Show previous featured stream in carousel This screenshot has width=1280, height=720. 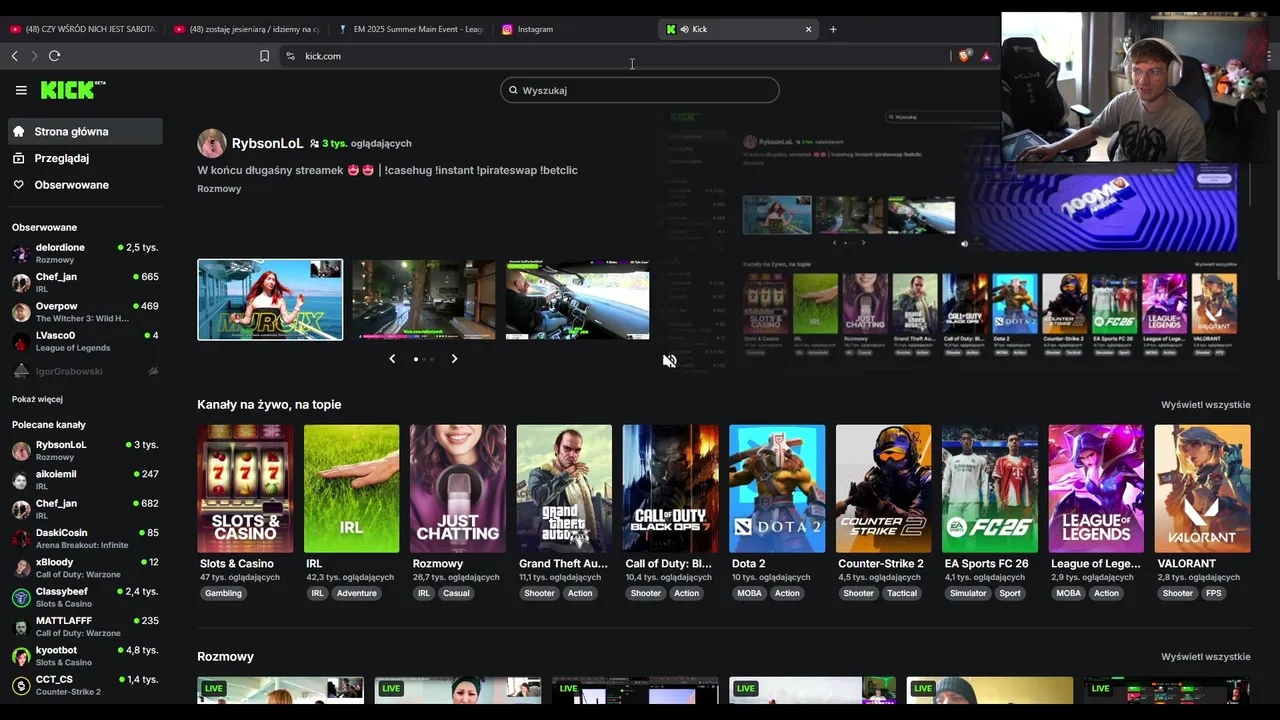click(x=392, y=359)
